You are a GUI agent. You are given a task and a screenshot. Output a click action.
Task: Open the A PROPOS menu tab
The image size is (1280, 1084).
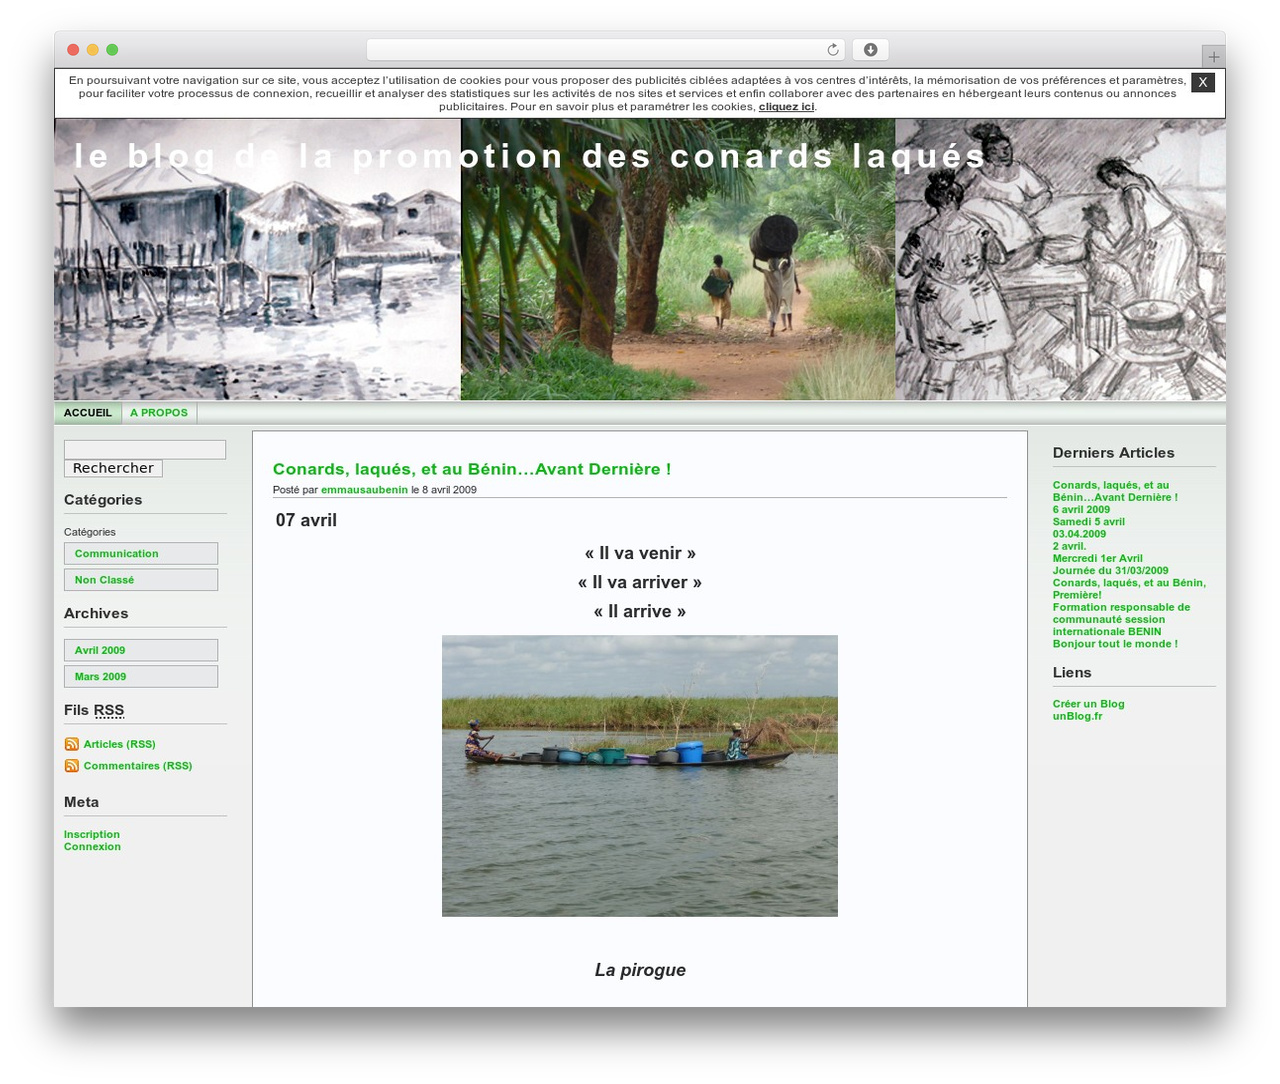[159, 413]
